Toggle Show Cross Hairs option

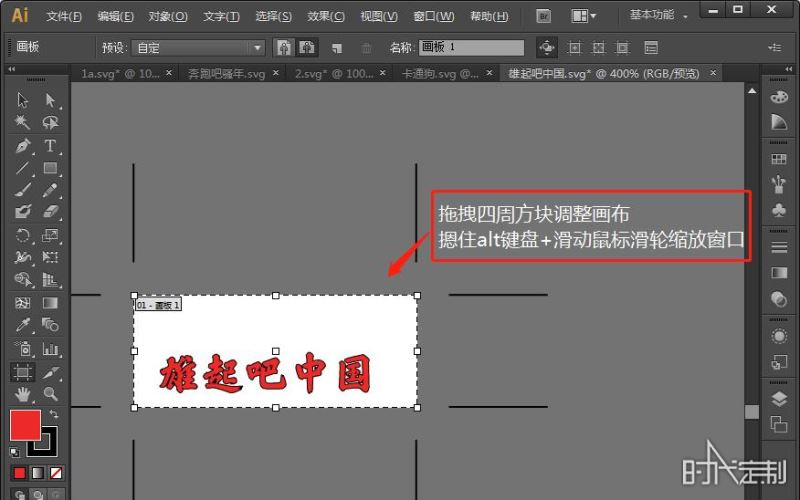(x=598, y=48)
